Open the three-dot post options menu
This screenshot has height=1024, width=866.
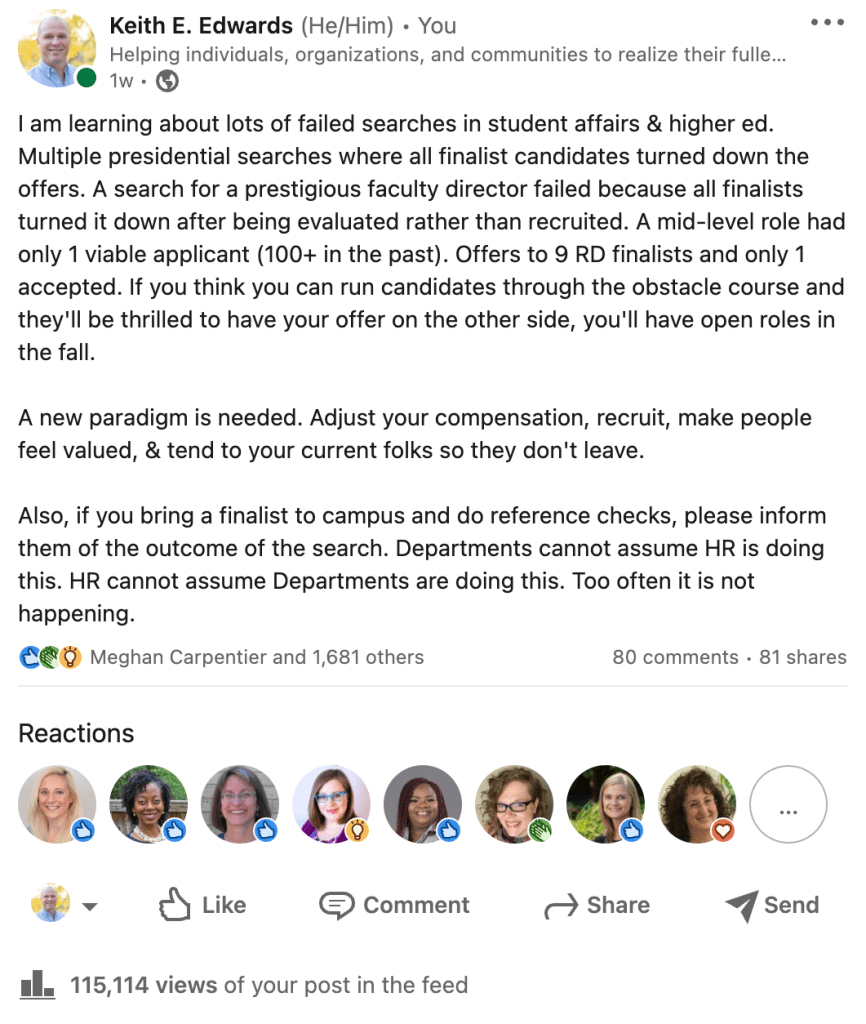coord(828,22)
